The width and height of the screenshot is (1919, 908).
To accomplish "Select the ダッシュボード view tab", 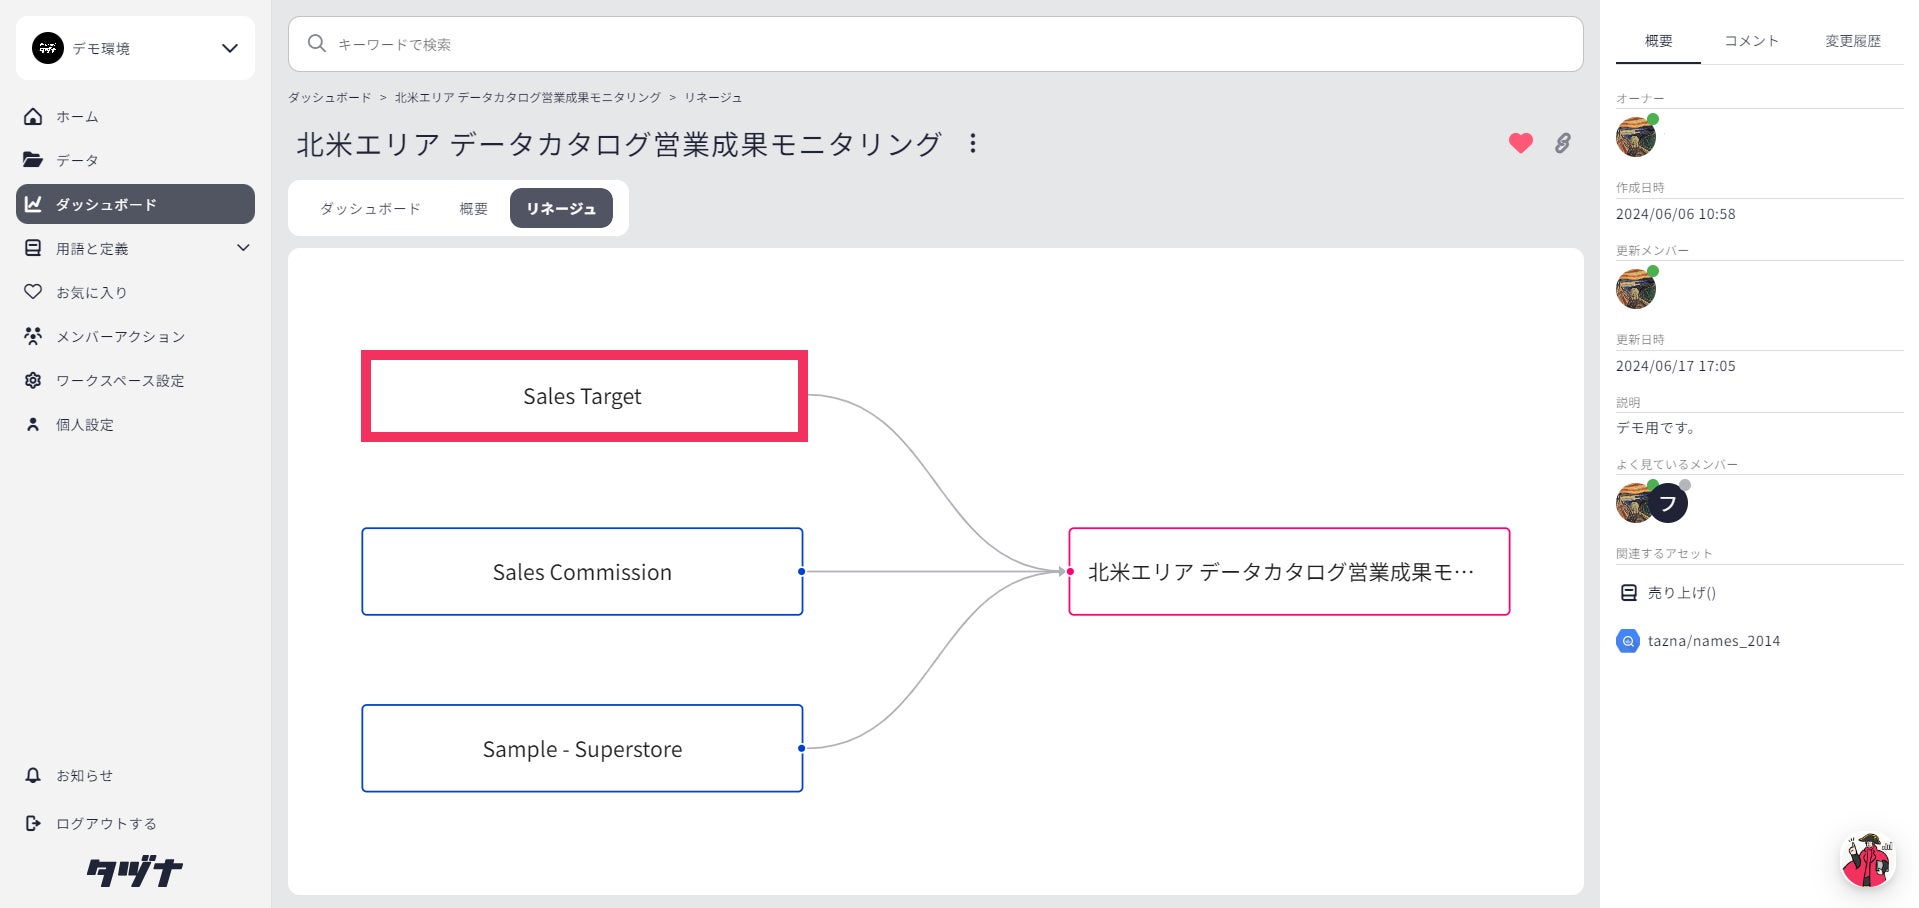I will pos(370,208).
